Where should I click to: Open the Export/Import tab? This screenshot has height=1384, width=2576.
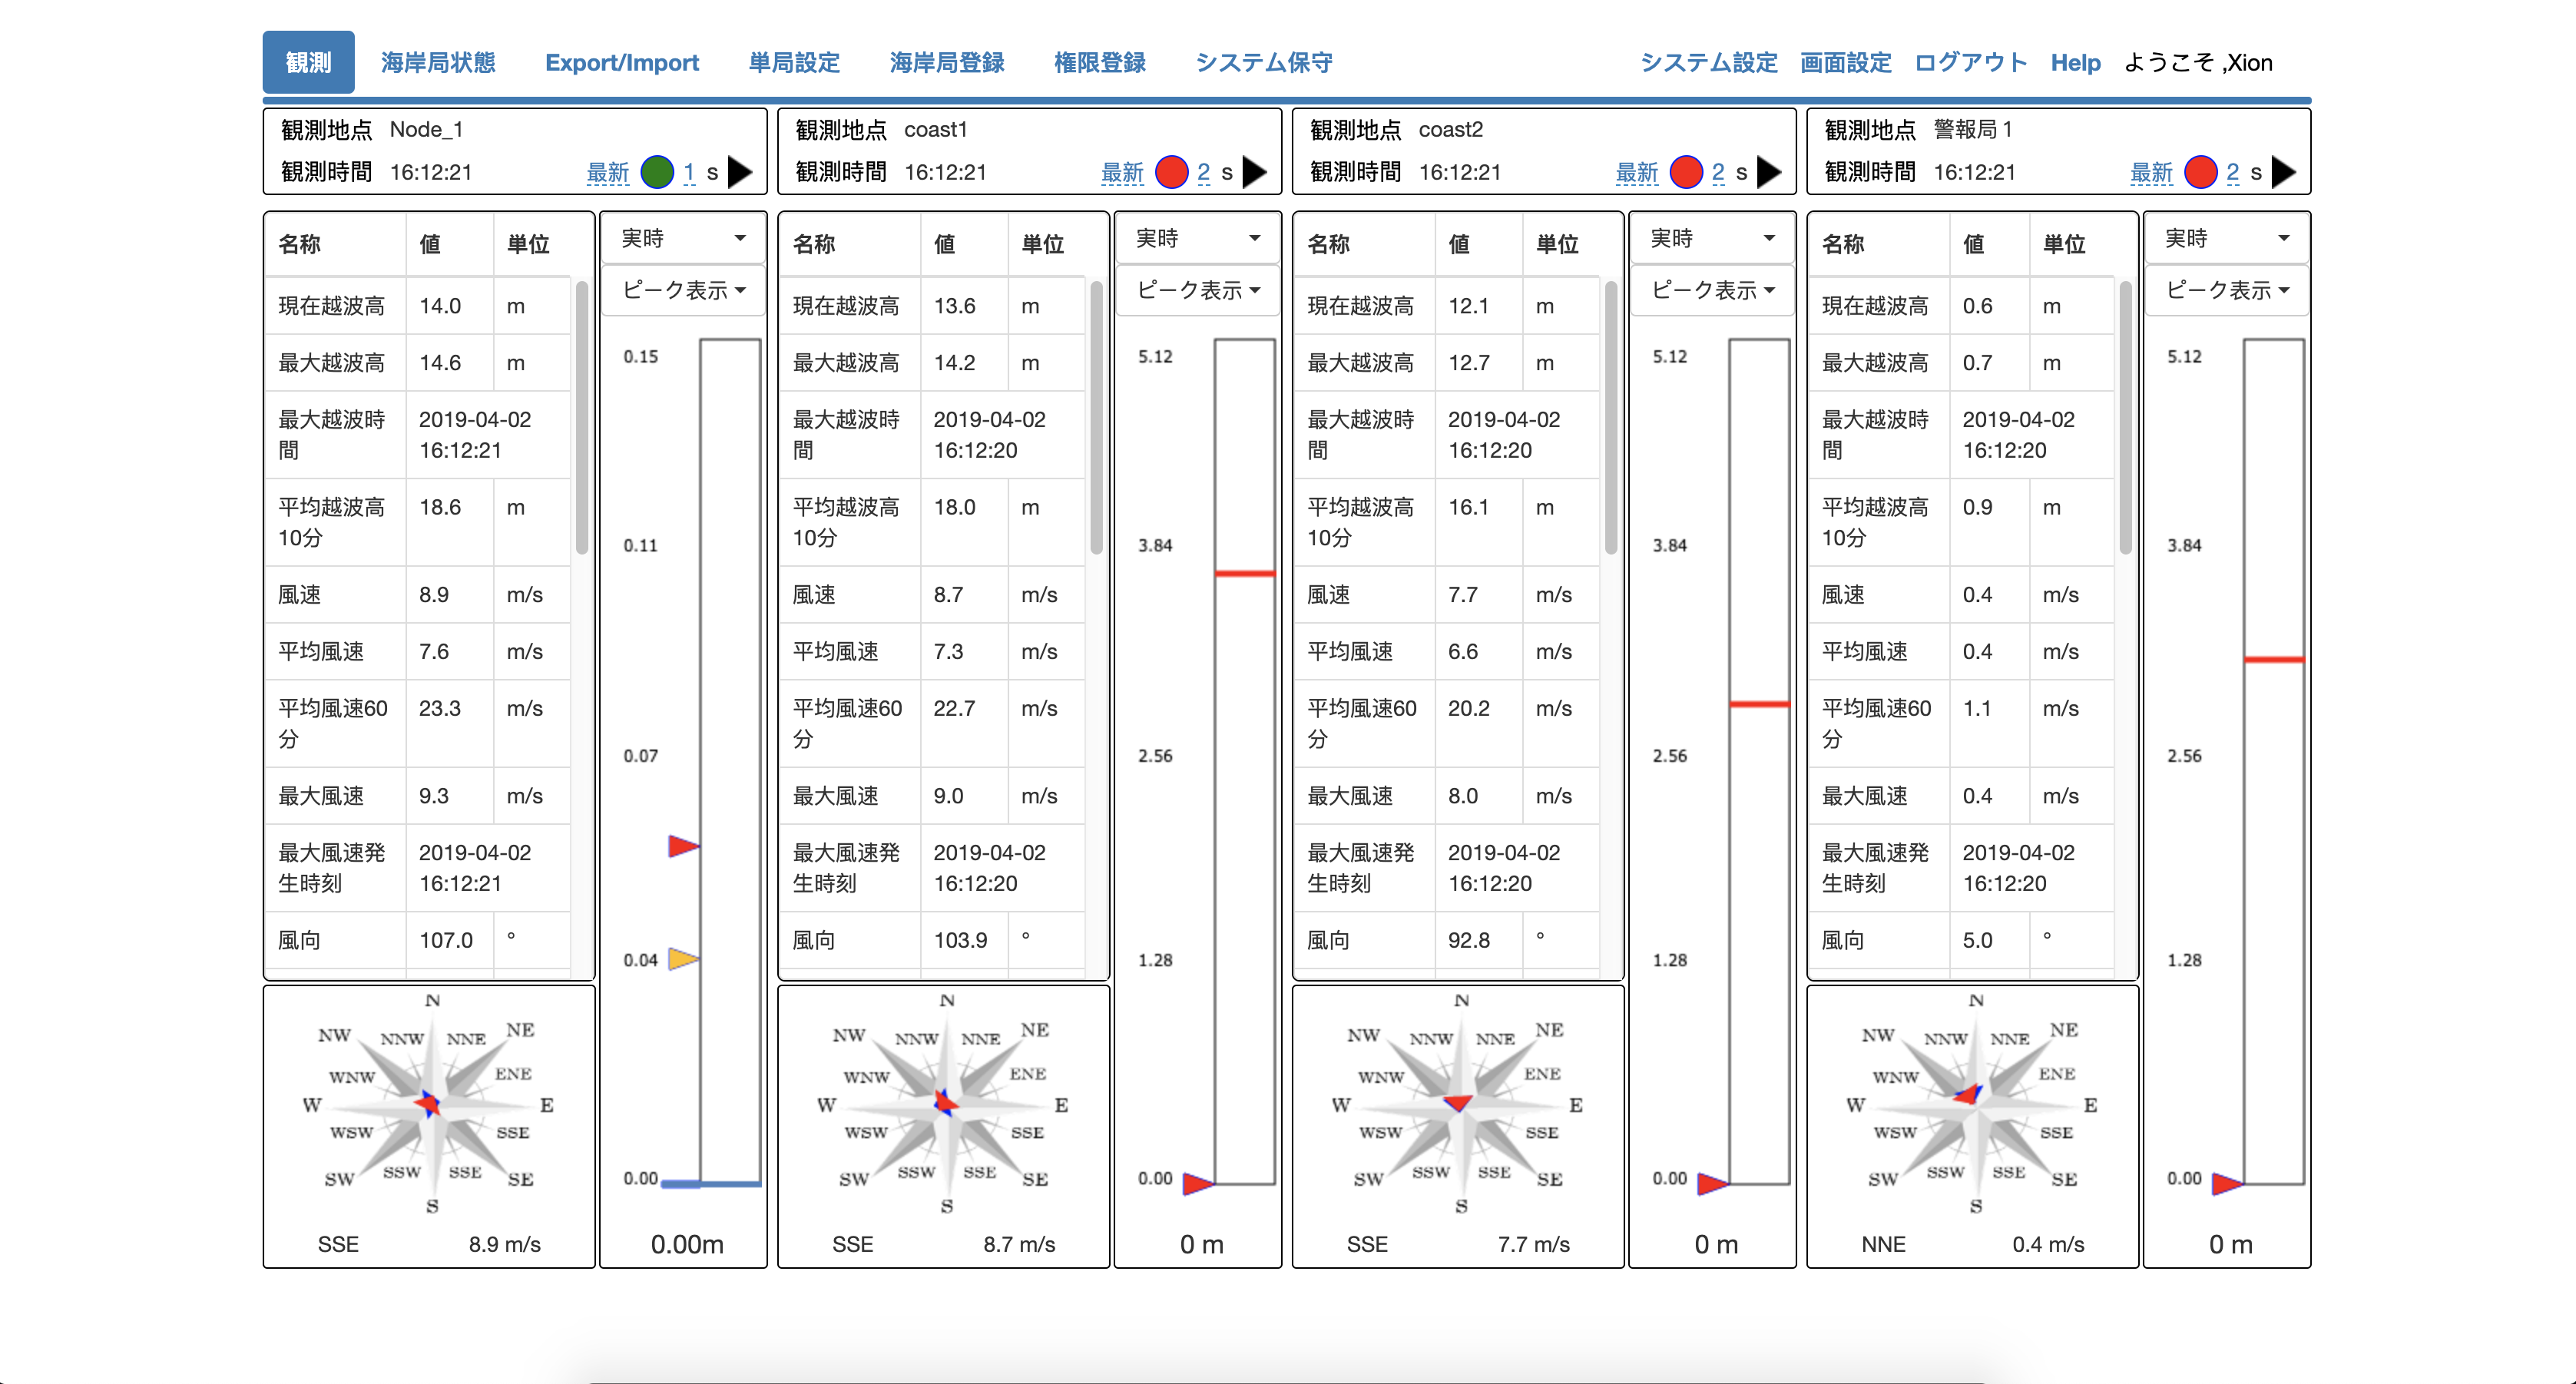click(621, 62)
